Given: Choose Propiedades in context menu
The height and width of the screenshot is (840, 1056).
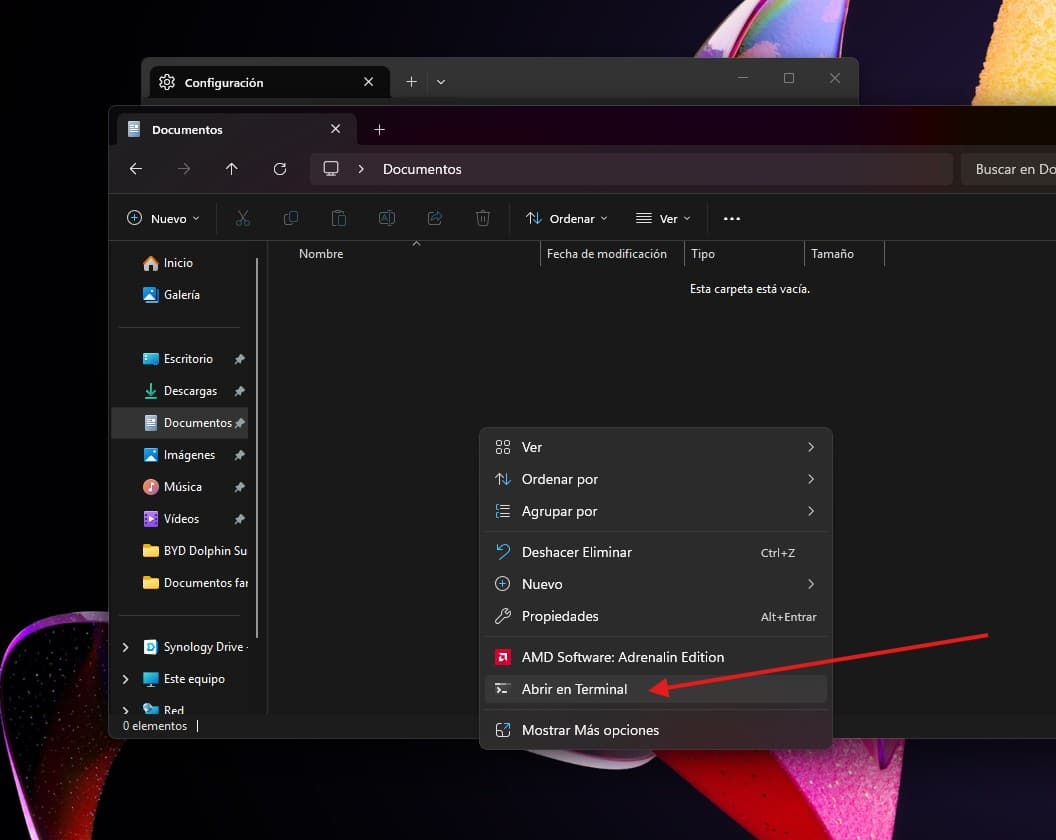Looking at the screenshot, I should (655, 616).
